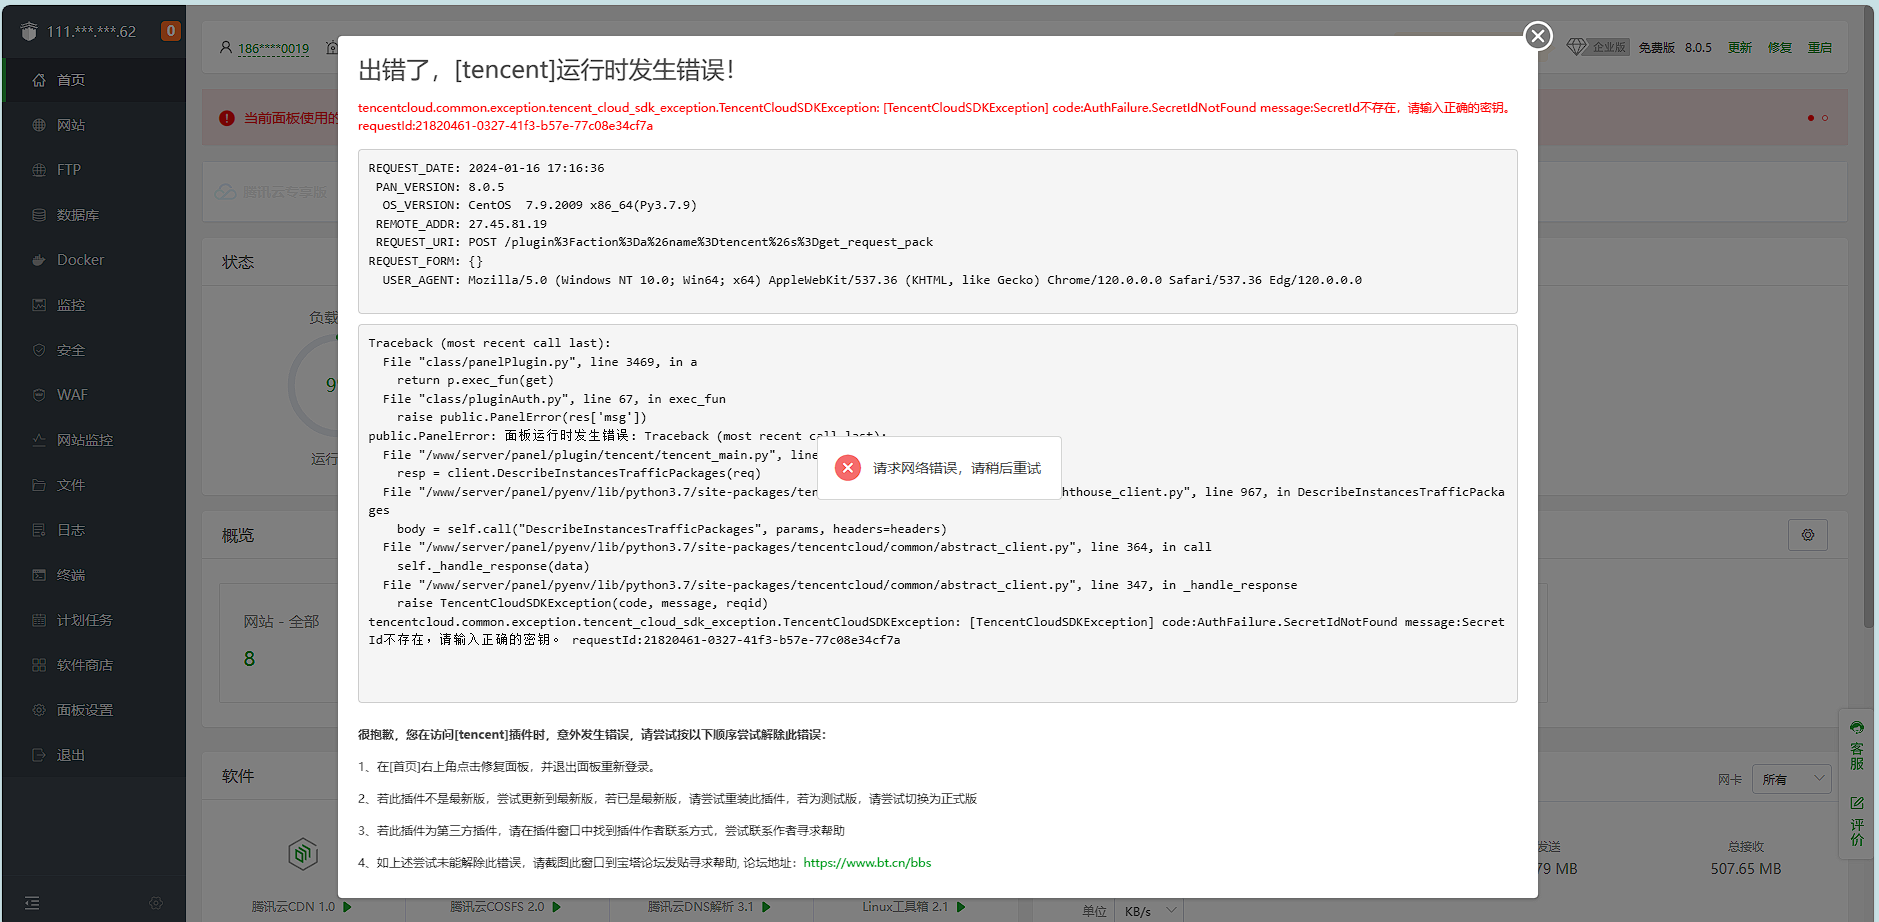Click the 客服 support icon
Viewport: 1879px width, 922px height.
coord(1857,728)
